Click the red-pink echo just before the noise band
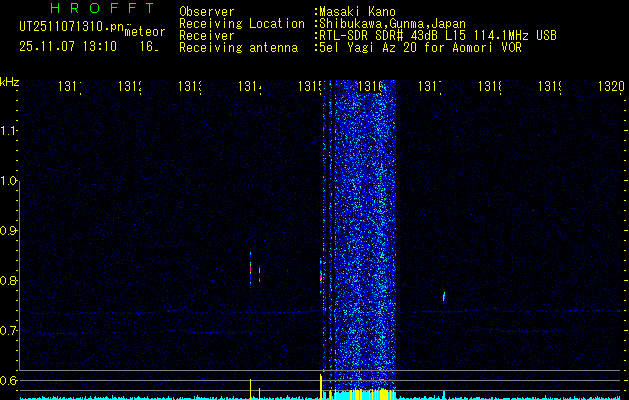This screenshot has width=629, height=400. coord(321,276)
